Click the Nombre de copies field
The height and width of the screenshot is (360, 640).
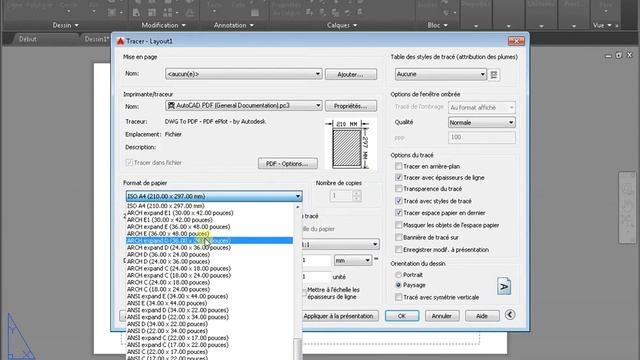(341, 196)
